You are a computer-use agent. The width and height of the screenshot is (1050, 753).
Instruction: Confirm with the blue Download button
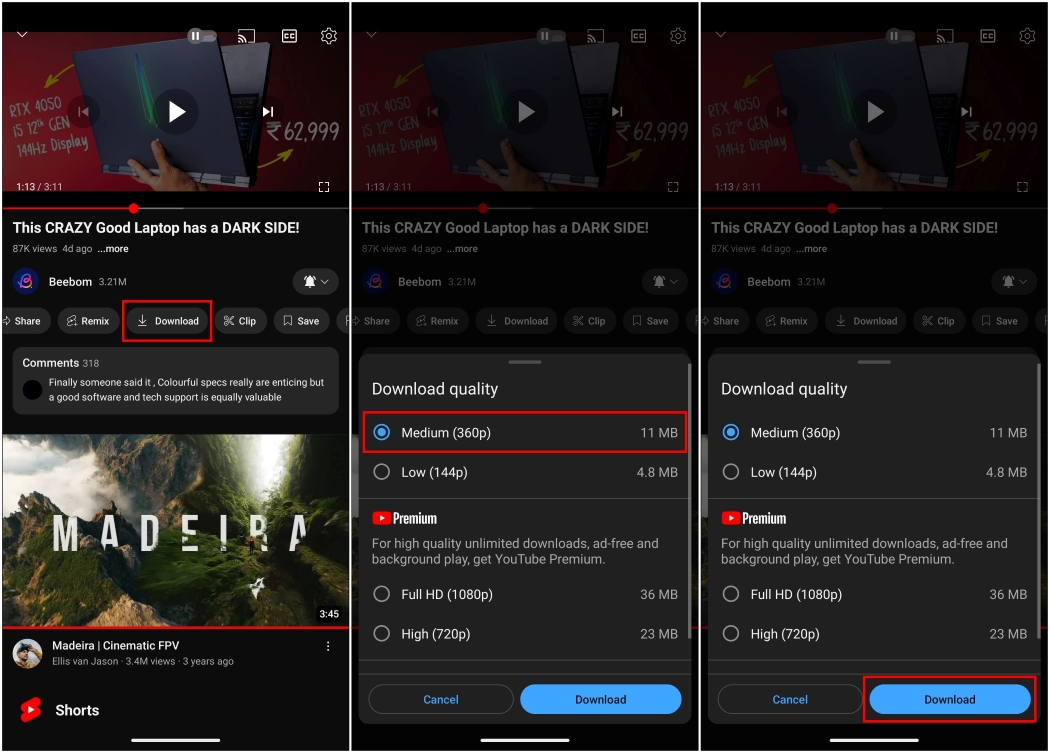point(949,699)
